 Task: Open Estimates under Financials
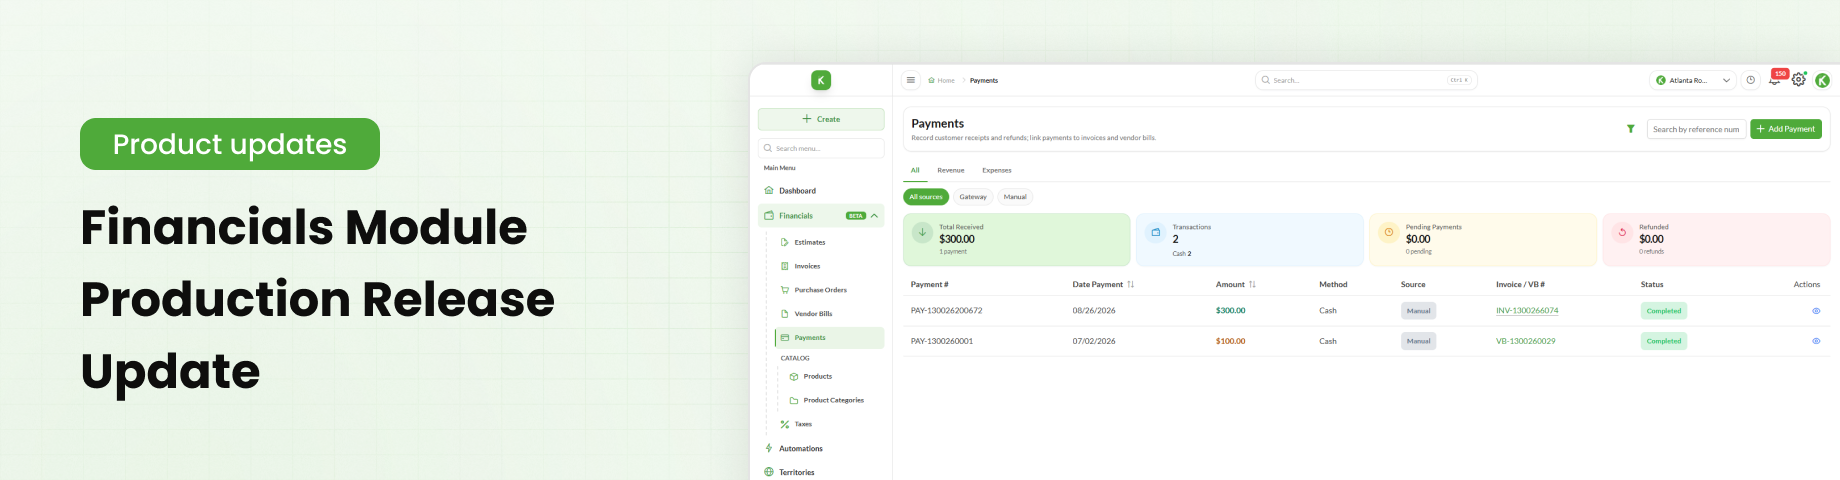tap(810, 242)
